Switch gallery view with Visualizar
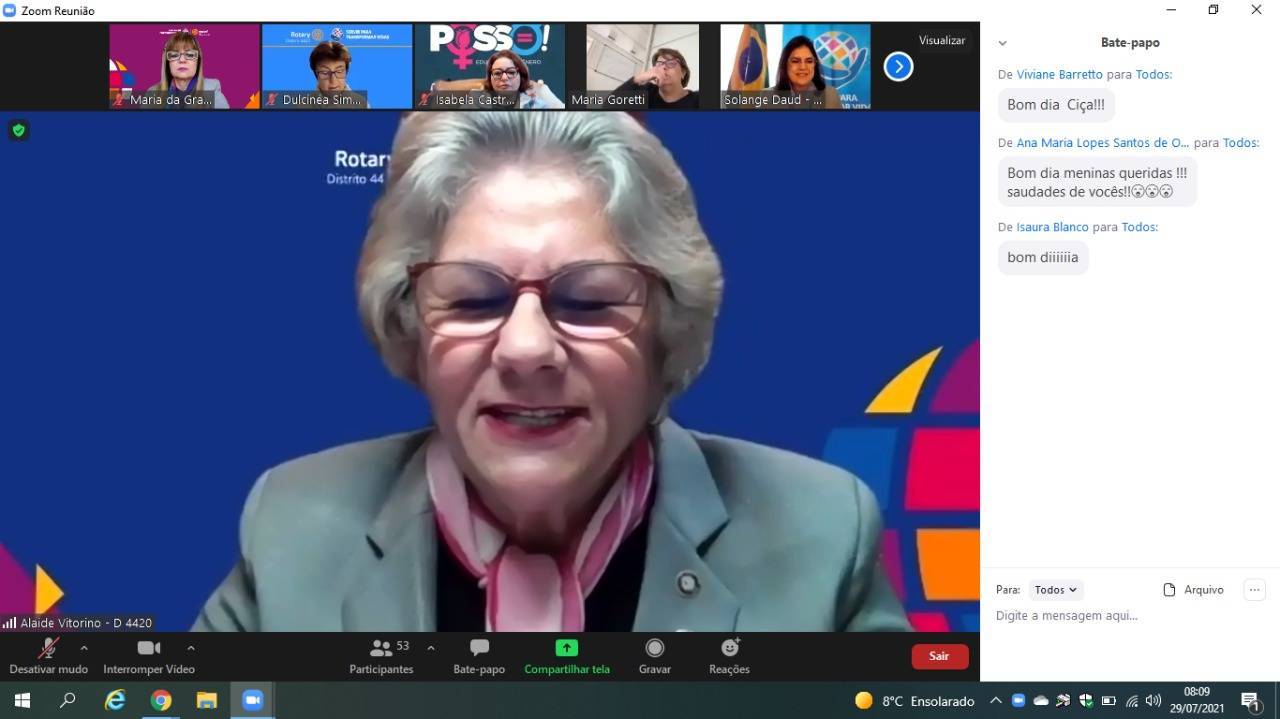 pyautogui.click(x=941, y=40)
